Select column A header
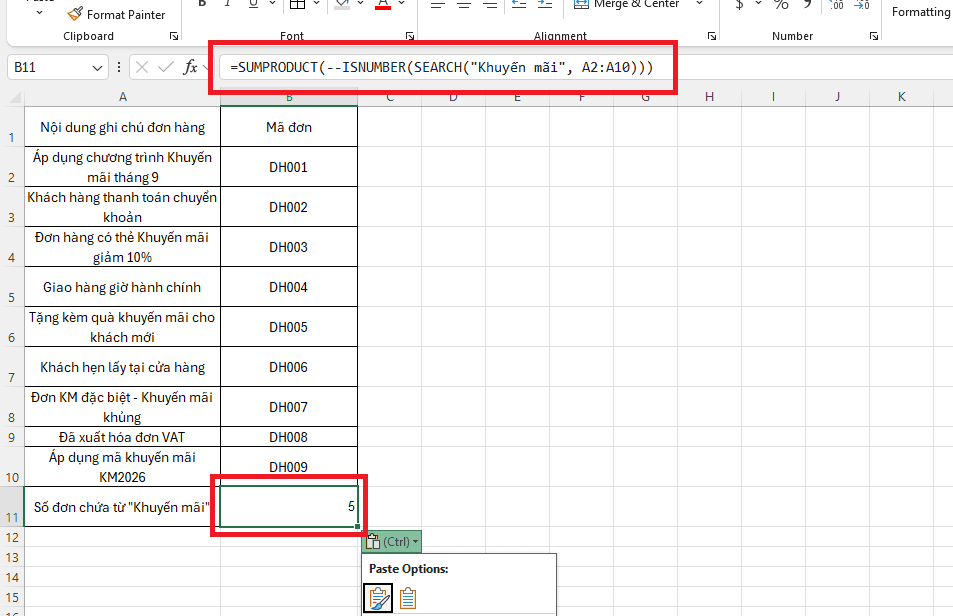This screenshot has height=616, width=953. [x=122, y=97]
